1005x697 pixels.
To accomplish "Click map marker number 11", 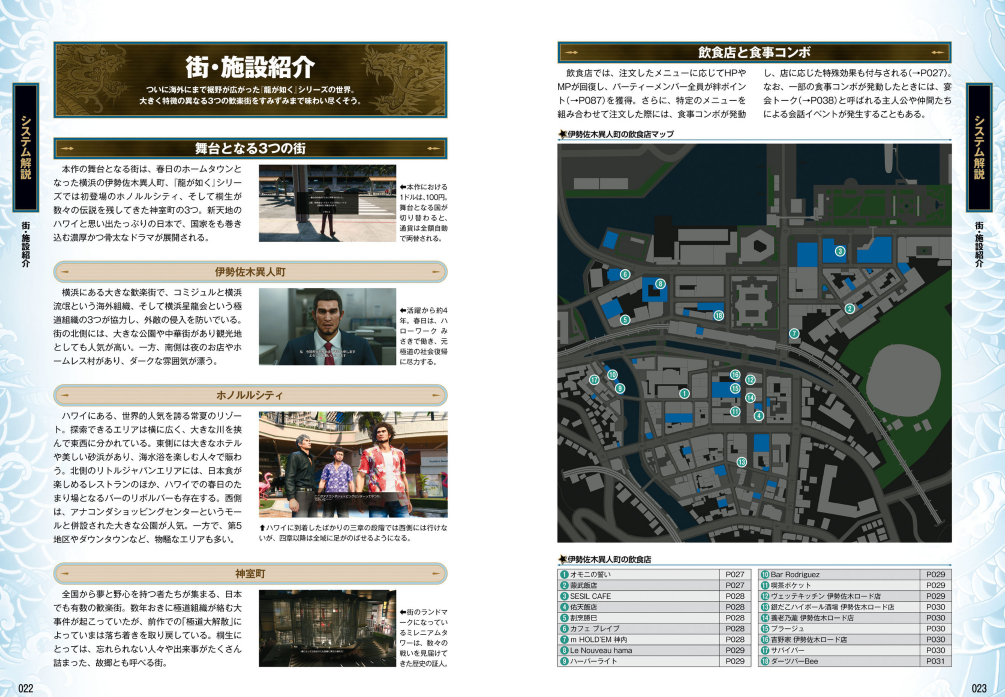I will pyautogui.click(x=735, y=412).
